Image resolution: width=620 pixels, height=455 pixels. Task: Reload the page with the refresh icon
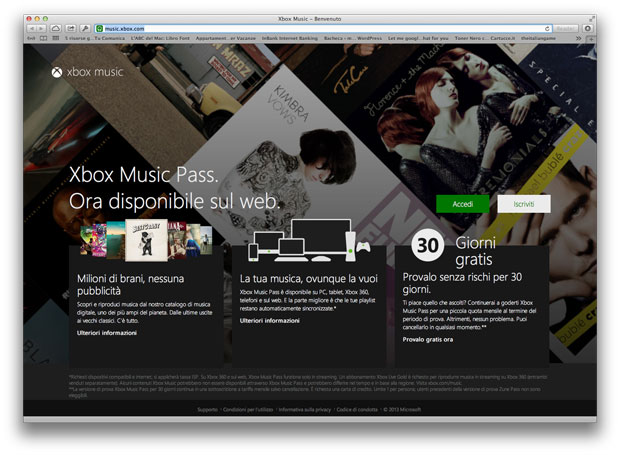[x=547, y=28]
